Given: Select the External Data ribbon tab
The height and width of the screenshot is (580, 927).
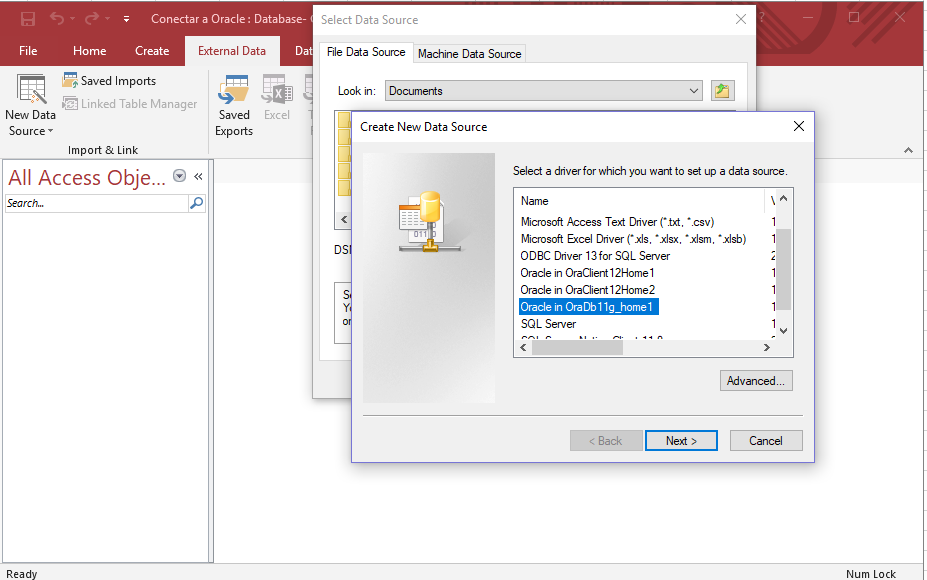Looking at the screenshot, I should (x=232, y=51).
